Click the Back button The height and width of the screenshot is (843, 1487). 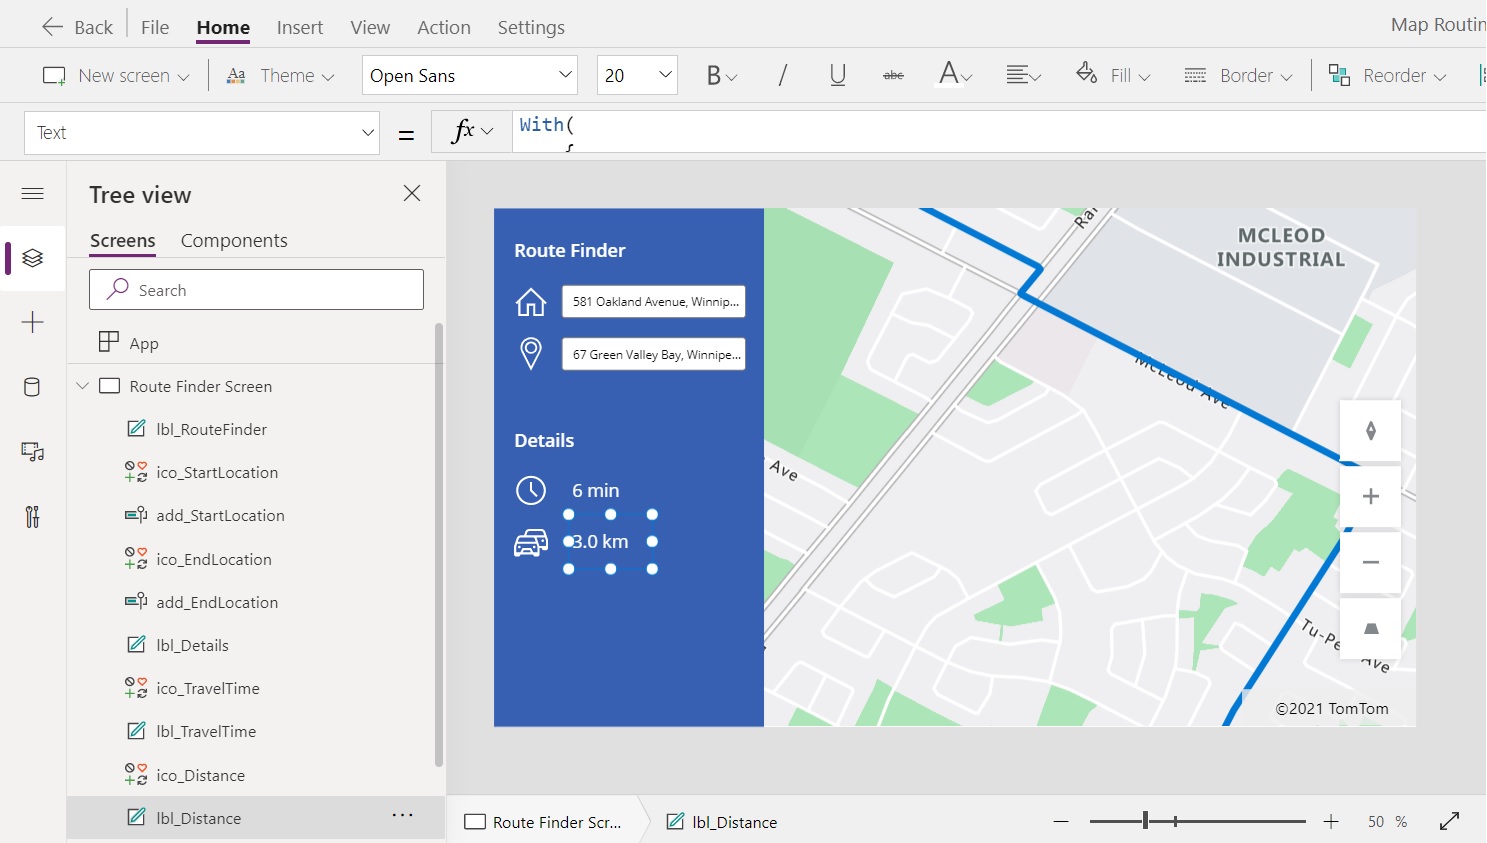[77, 27]
